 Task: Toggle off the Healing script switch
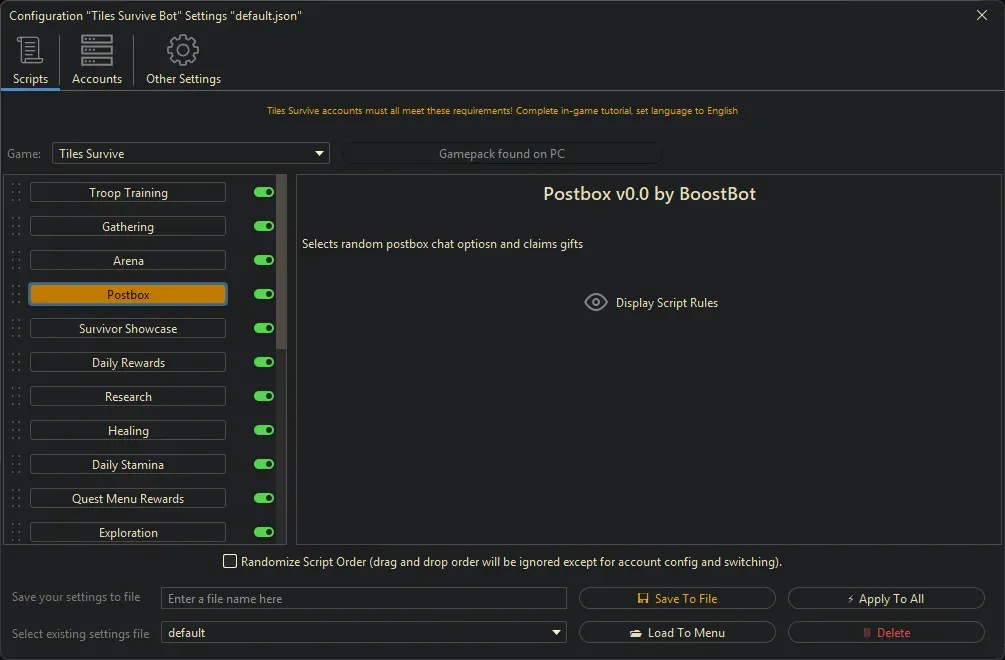264,431
